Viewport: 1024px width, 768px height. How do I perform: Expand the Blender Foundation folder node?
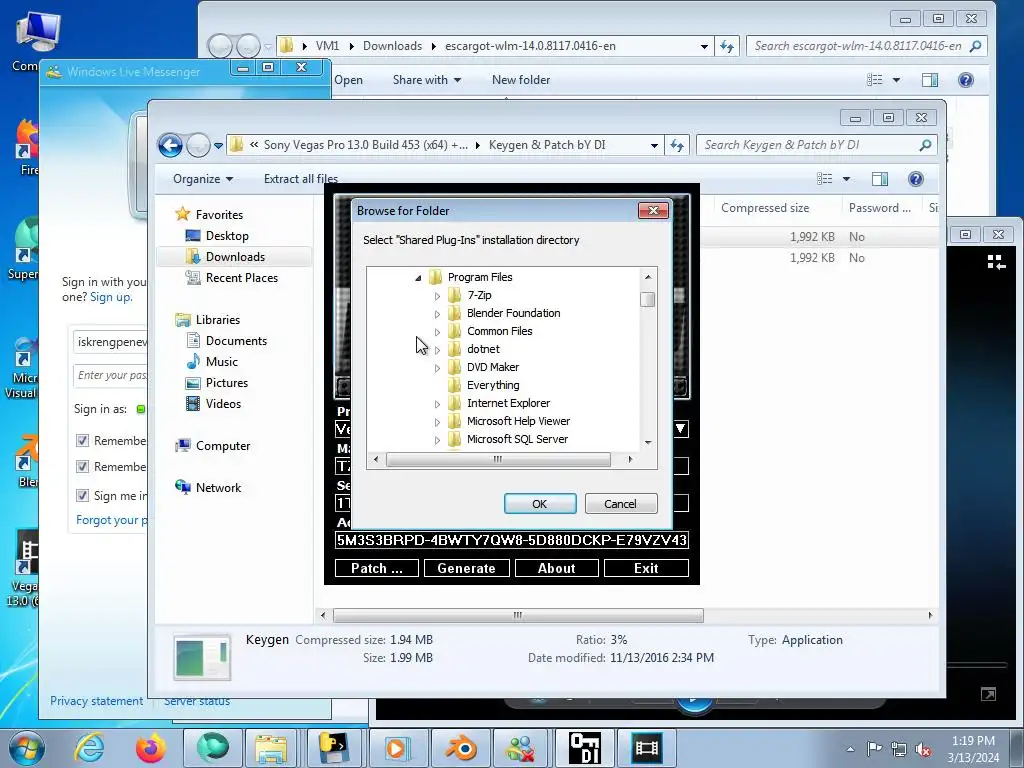click(437, 314)
